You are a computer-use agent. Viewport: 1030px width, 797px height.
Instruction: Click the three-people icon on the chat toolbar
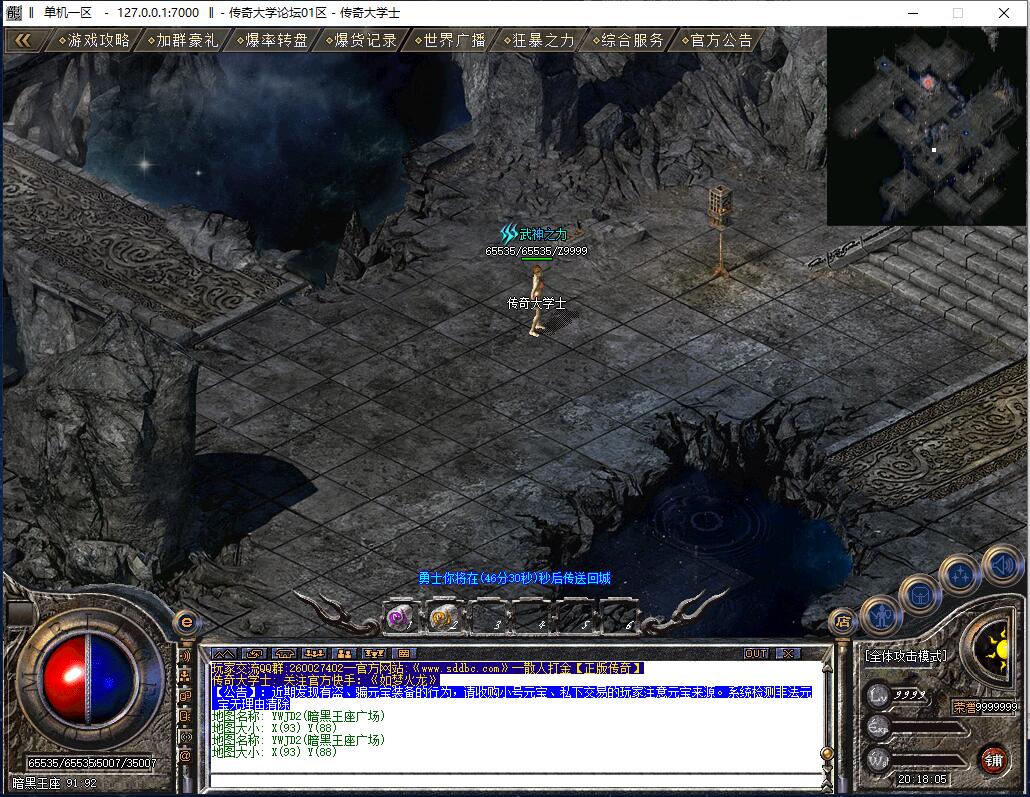pyautogui.click(x=314, y=654)
